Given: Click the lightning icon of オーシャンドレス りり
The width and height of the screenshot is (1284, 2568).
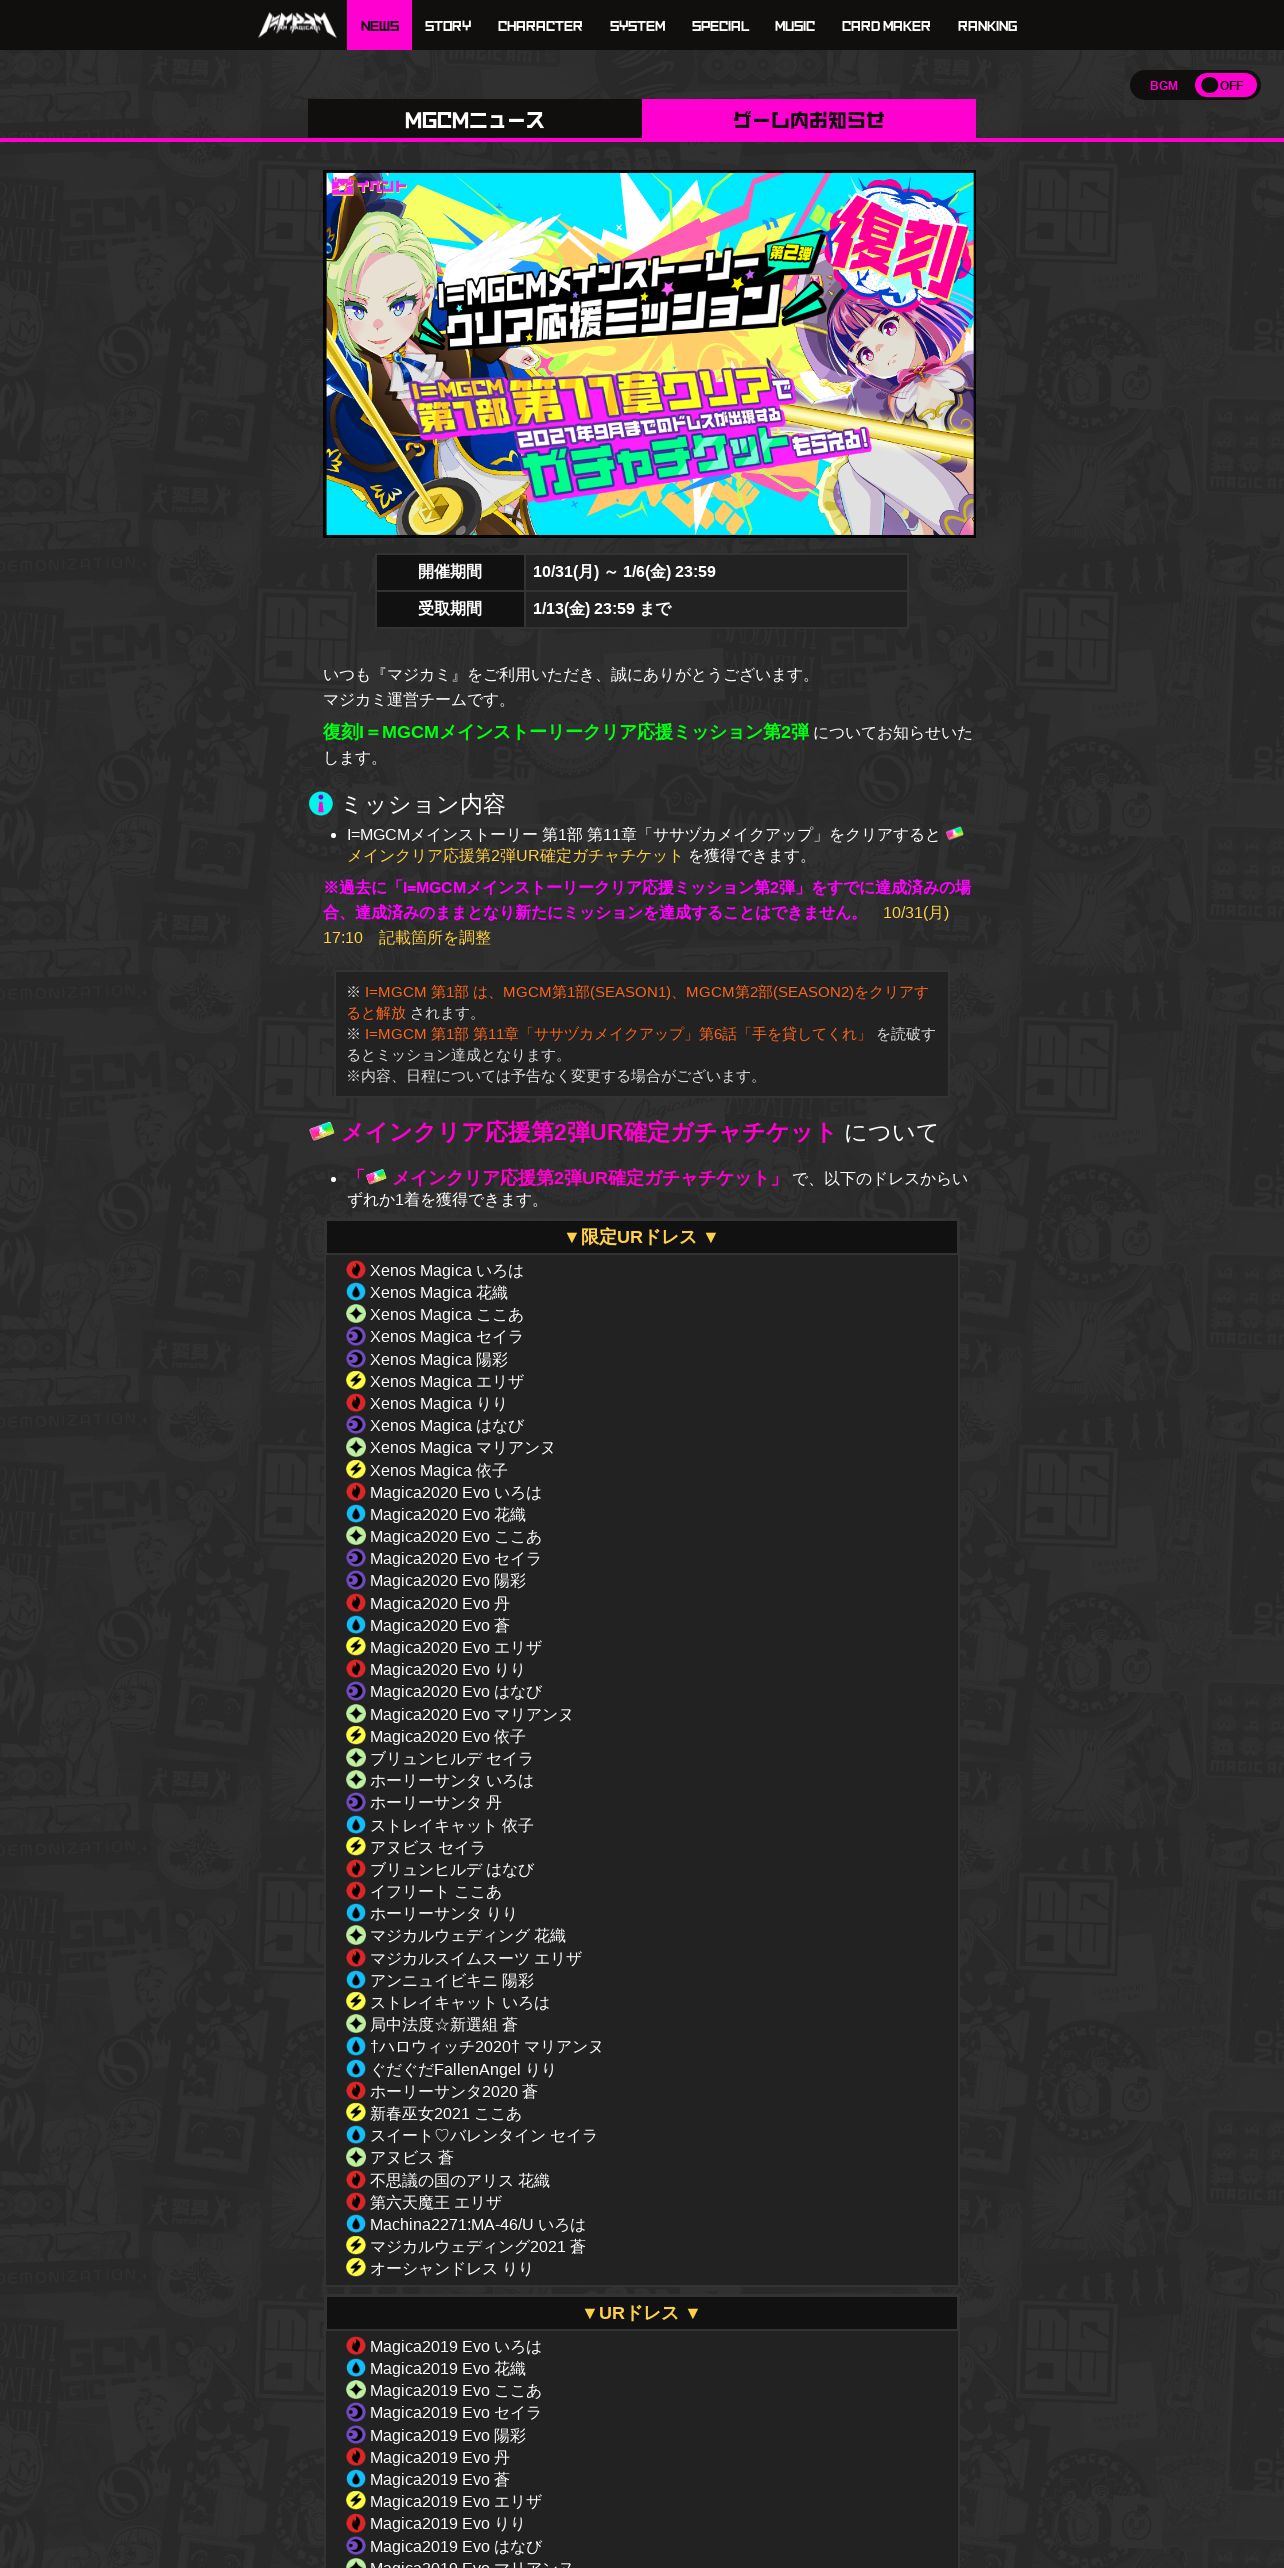Looking at the screenshot, I should pyautogui.click(x=355, y=2267).
